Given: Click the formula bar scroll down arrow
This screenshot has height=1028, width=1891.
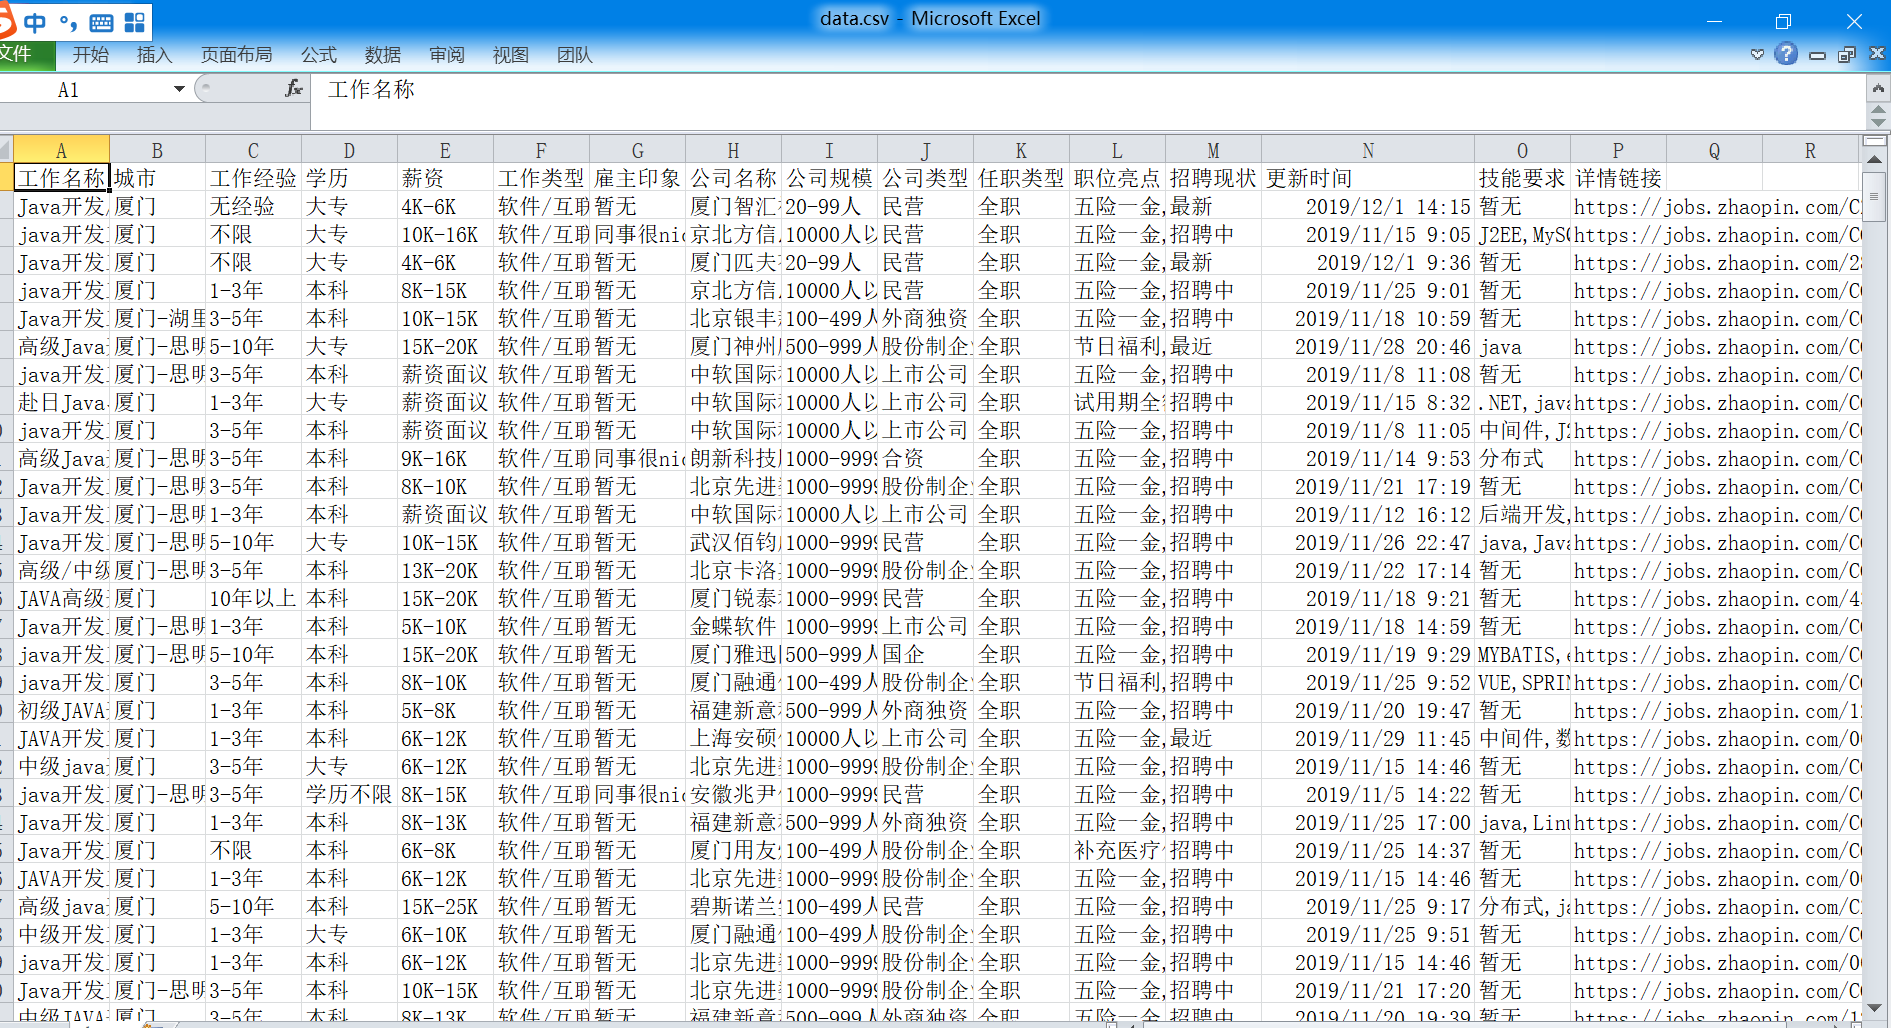Looking at the screenshot, I should 1878,122.
